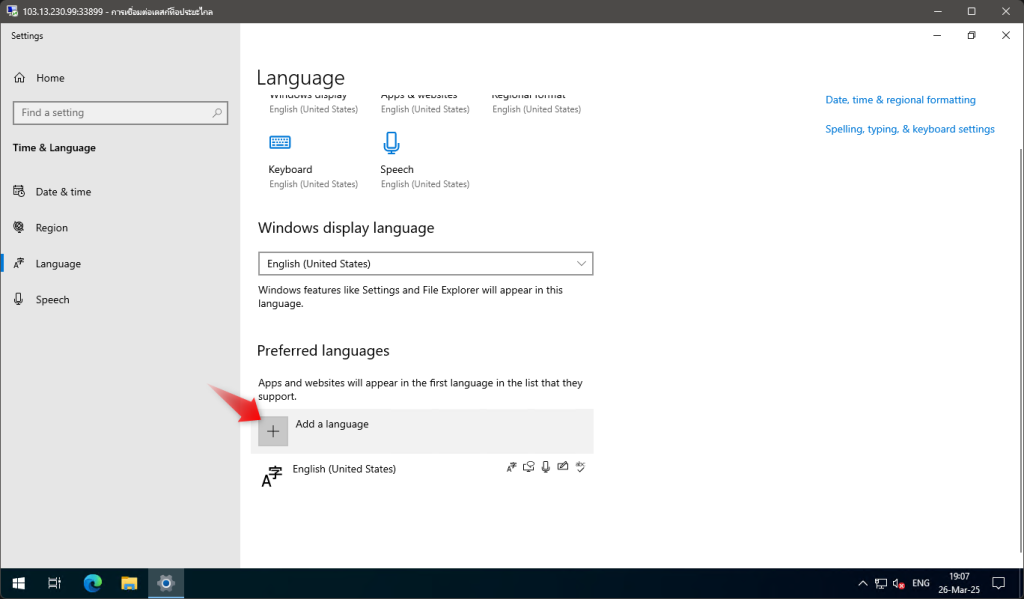Click the Apps & websites language tile
Viewport: 1024px width, 599px height.
[425, 103]
